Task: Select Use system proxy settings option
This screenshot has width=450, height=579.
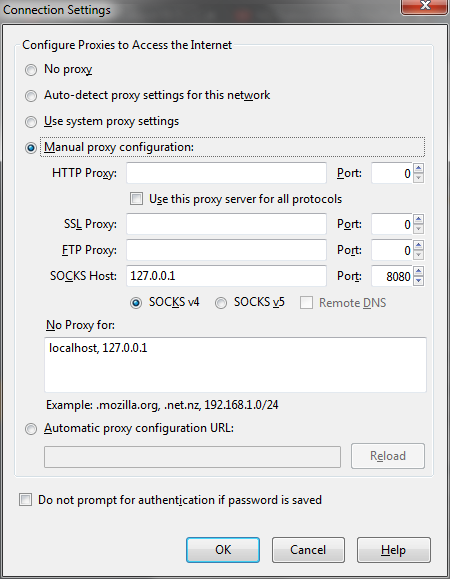Action: point(31,121)
